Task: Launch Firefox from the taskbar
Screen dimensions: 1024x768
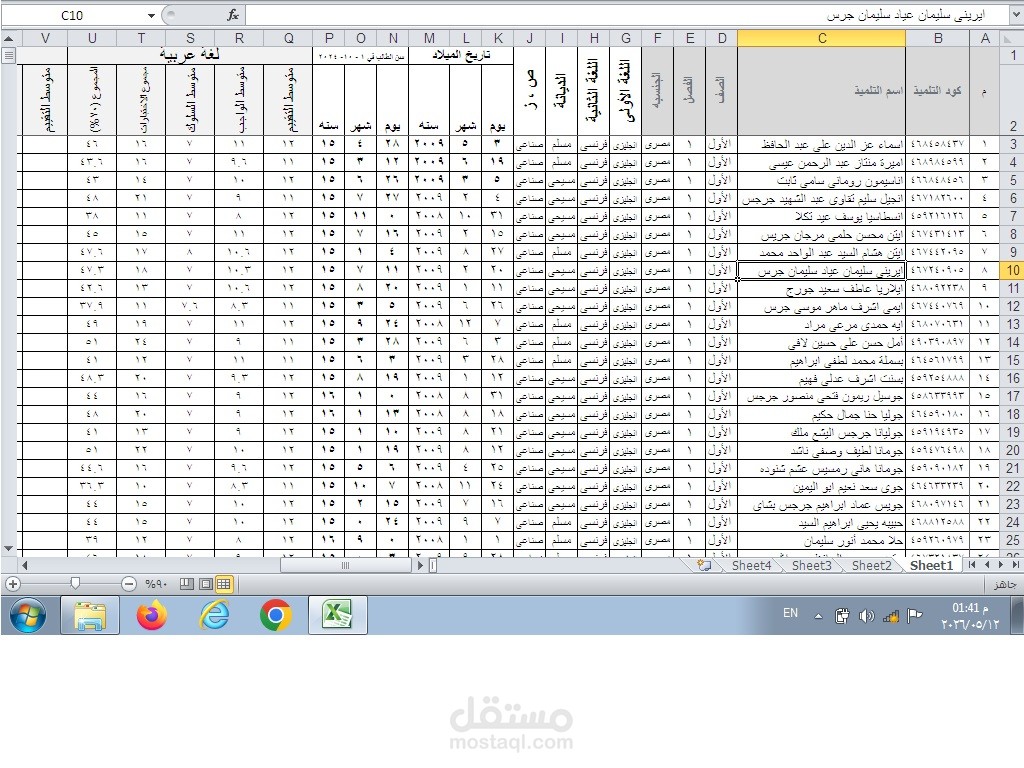Action: tap(152, 615)
